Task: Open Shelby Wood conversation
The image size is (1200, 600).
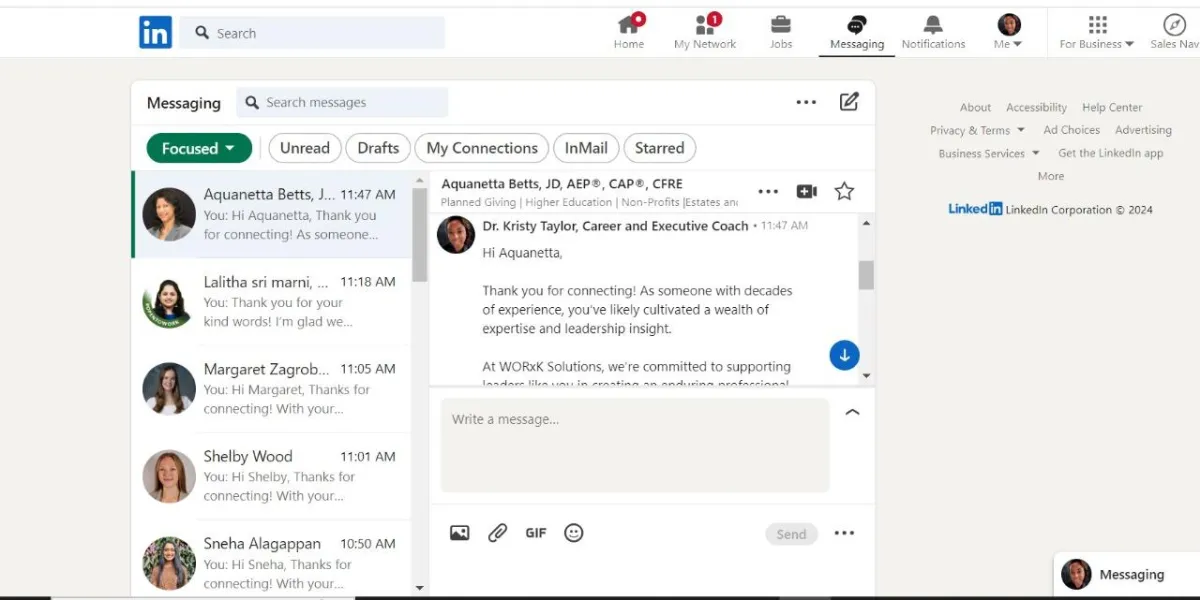Action: point(271,476)
